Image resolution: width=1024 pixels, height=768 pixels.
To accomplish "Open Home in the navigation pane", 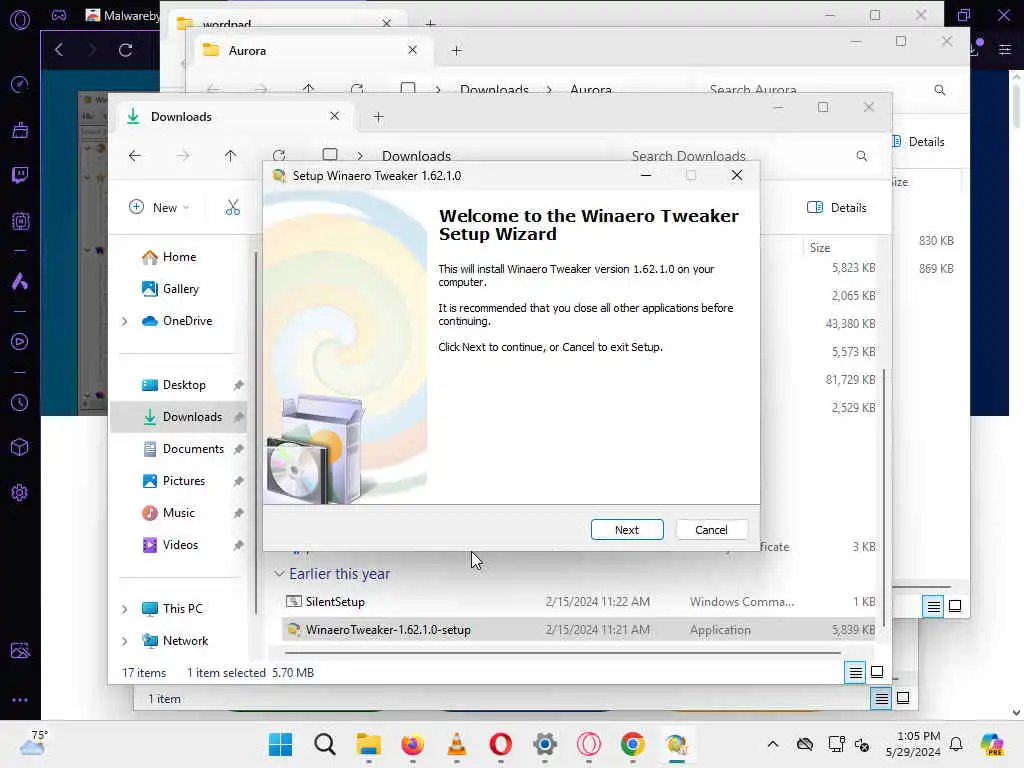I will [169, 257].
